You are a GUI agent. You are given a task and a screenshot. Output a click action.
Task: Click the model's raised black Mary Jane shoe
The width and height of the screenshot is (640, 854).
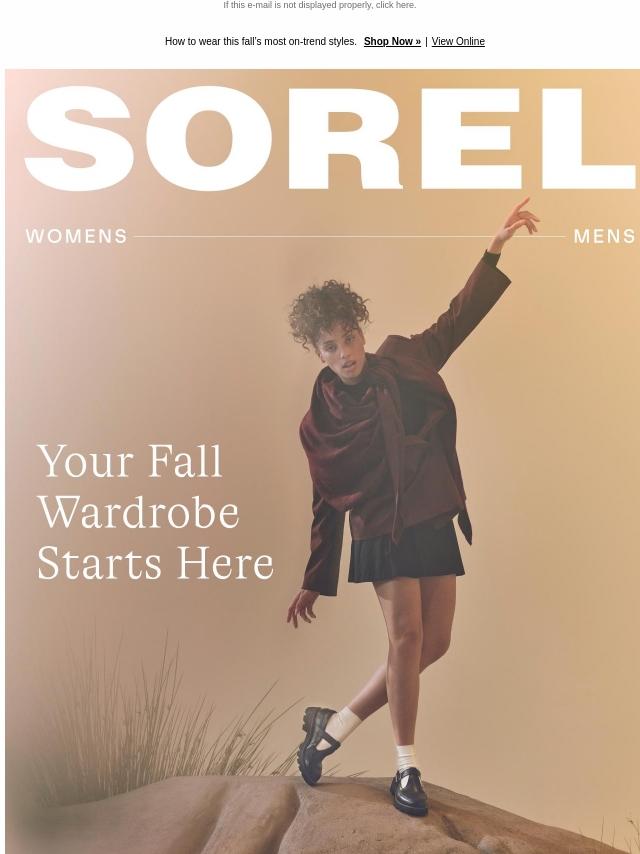coord(318,744)
